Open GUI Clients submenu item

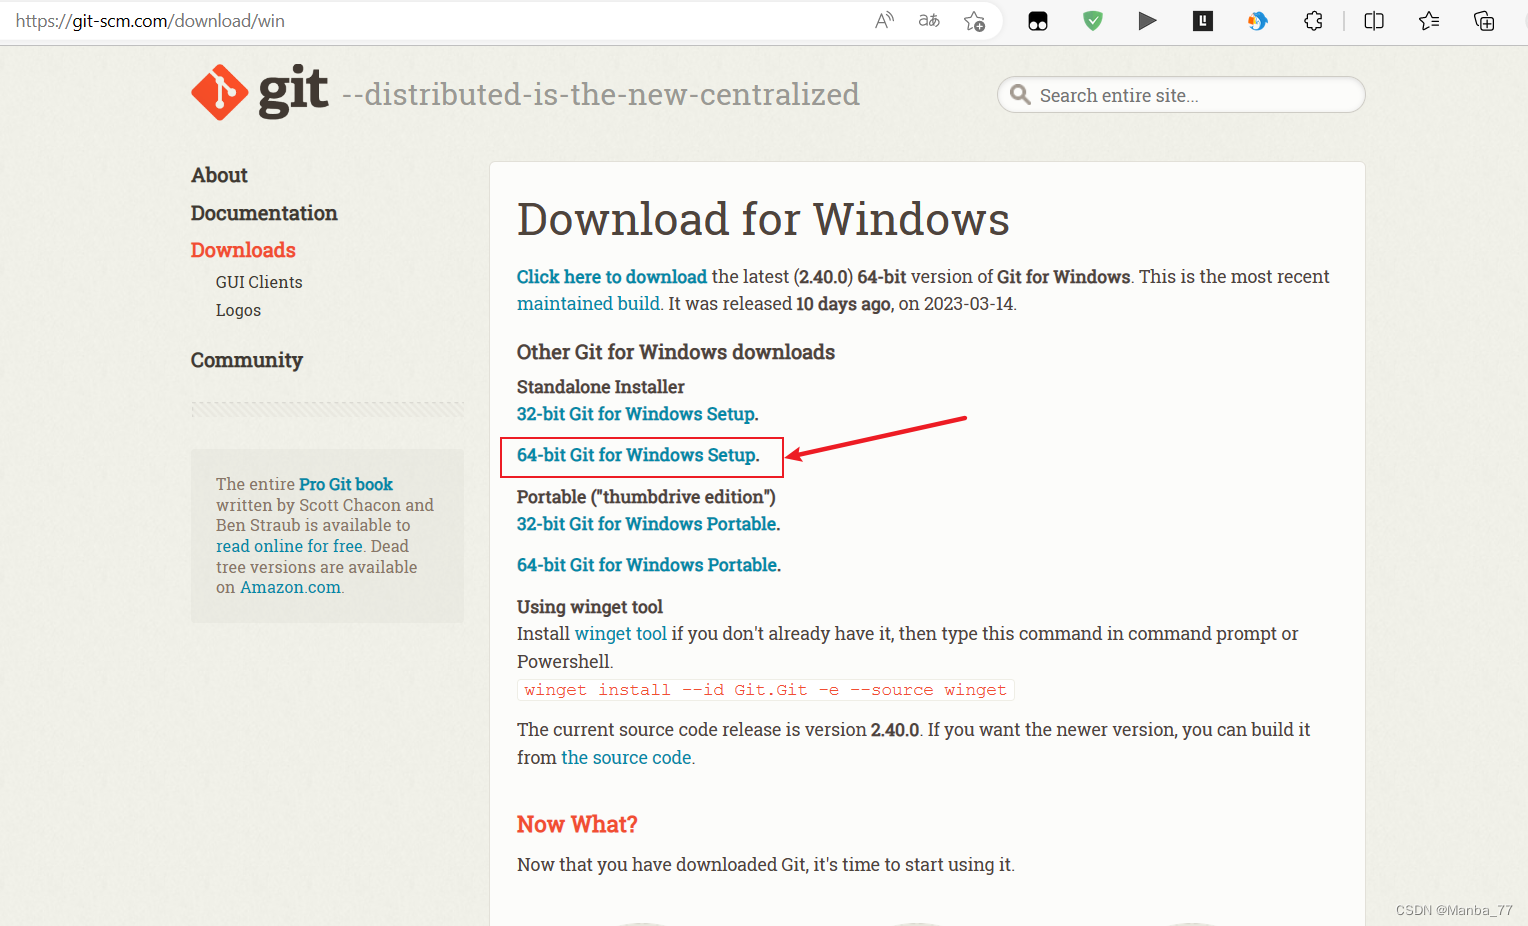[259, 282]
